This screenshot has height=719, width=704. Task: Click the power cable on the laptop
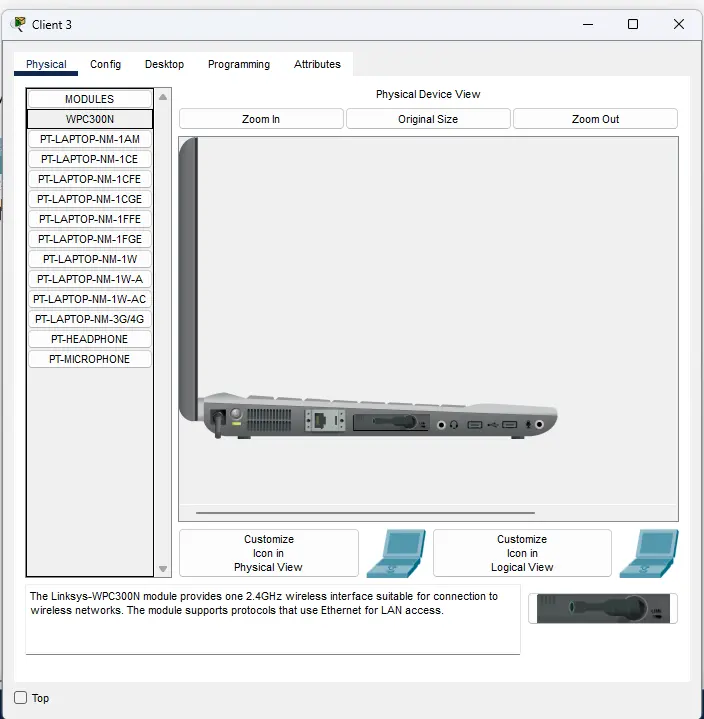point(217,424)
